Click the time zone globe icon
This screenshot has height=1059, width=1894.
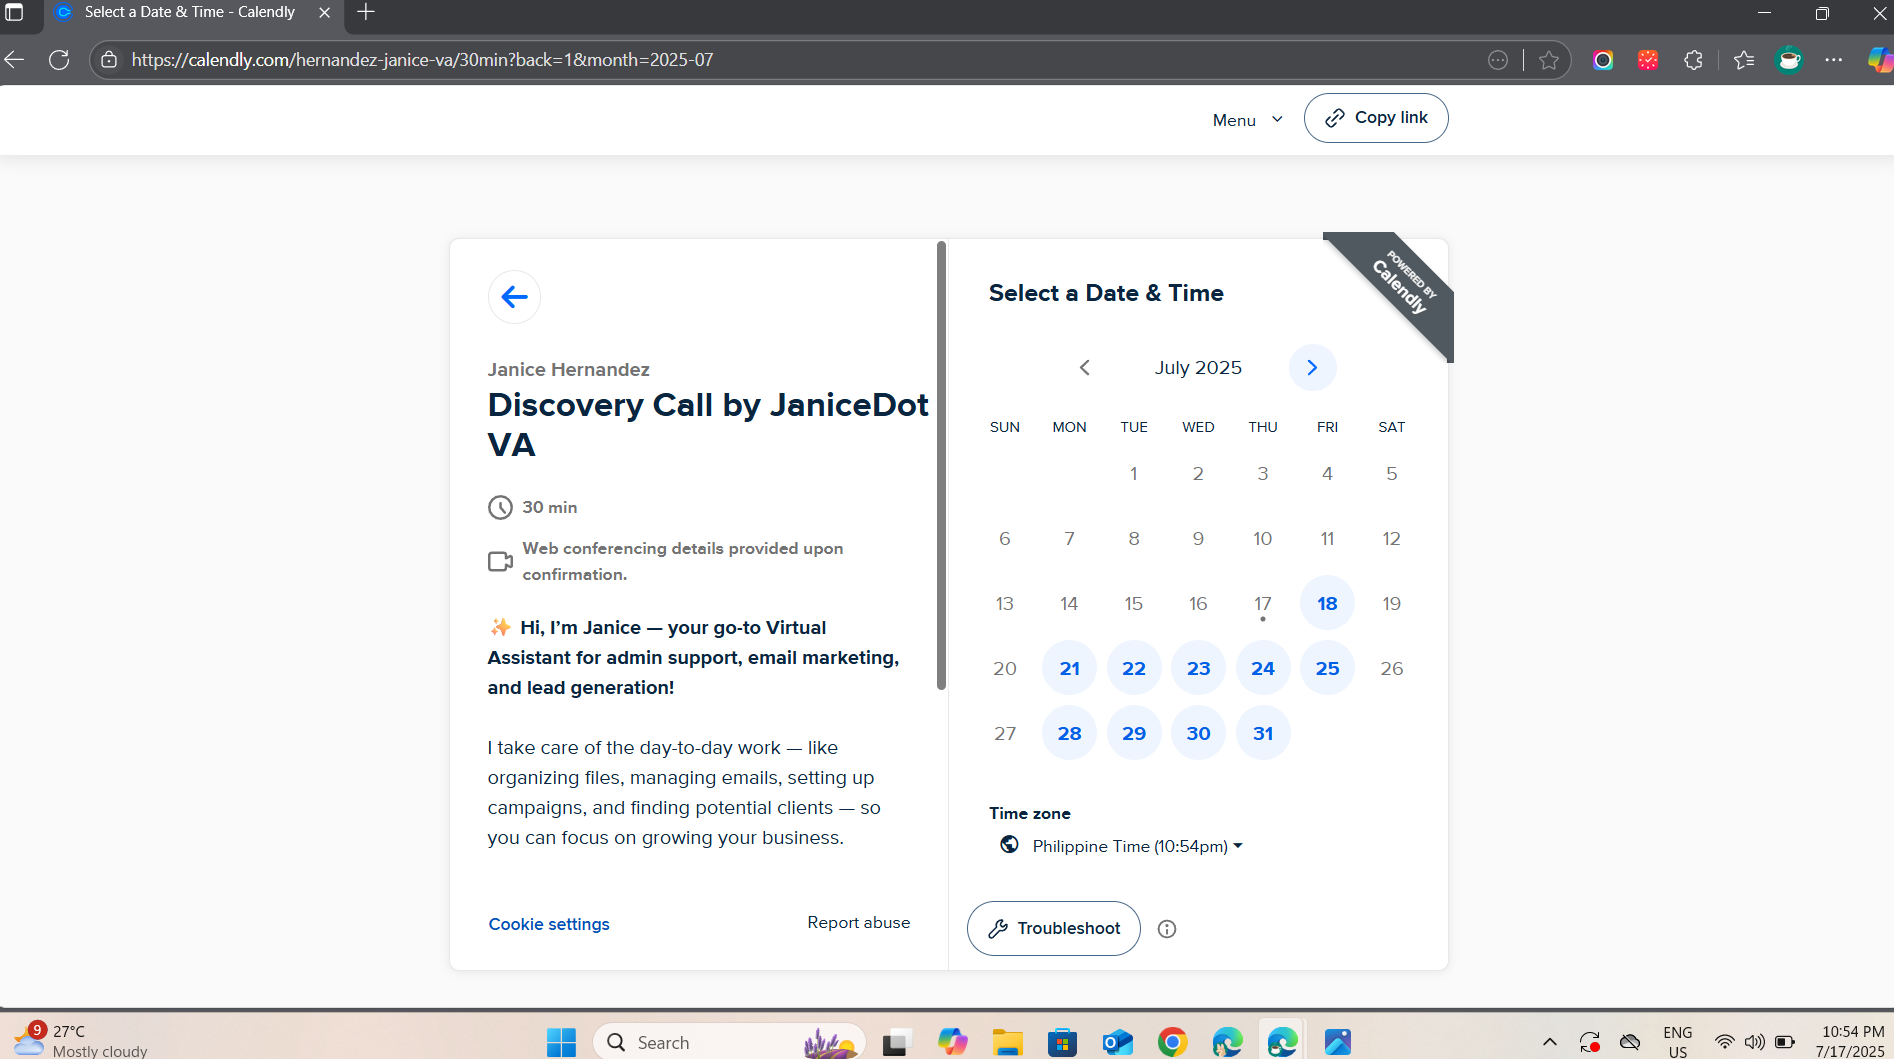click(1009, 845)
